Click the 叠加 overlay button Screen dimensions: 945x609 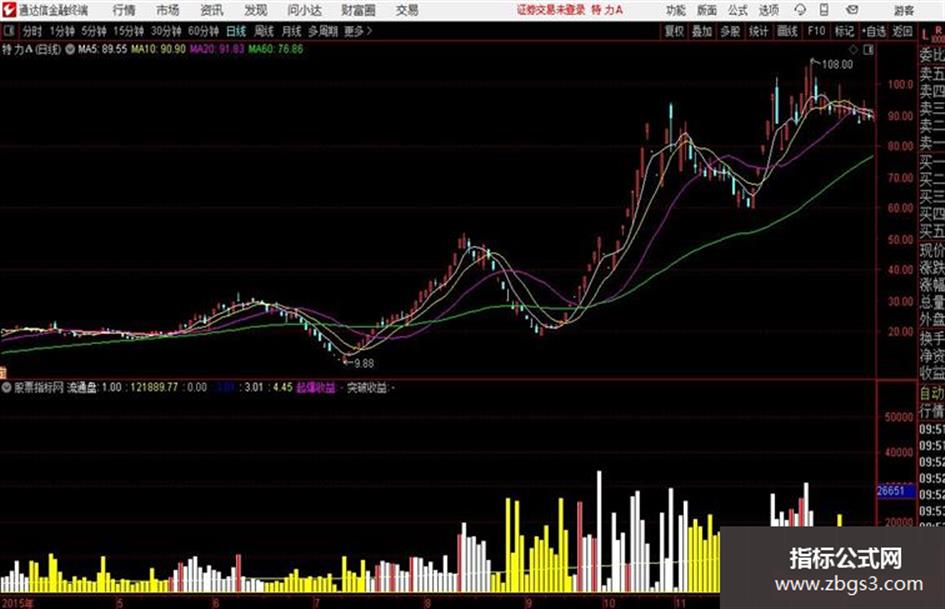pos(702,31)
